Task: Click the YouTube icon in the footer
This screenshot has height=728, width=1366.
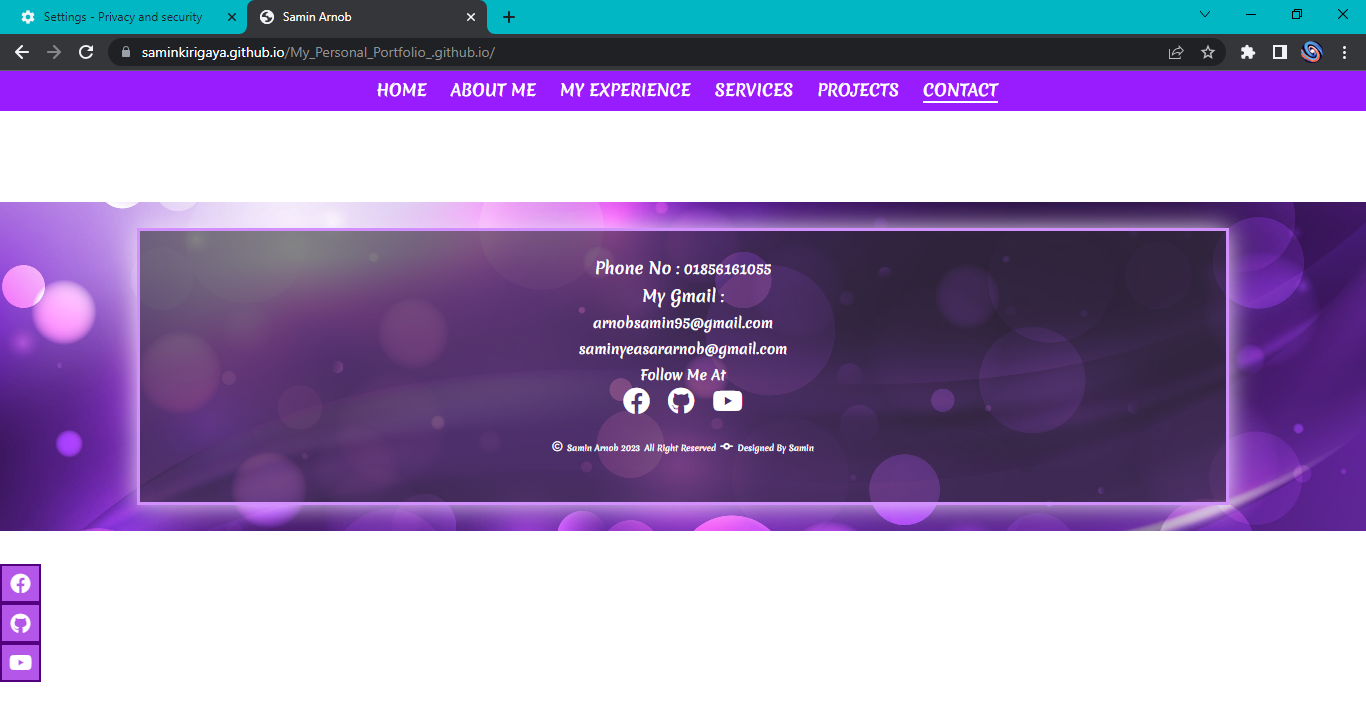Action: click(x=727, y=400)
